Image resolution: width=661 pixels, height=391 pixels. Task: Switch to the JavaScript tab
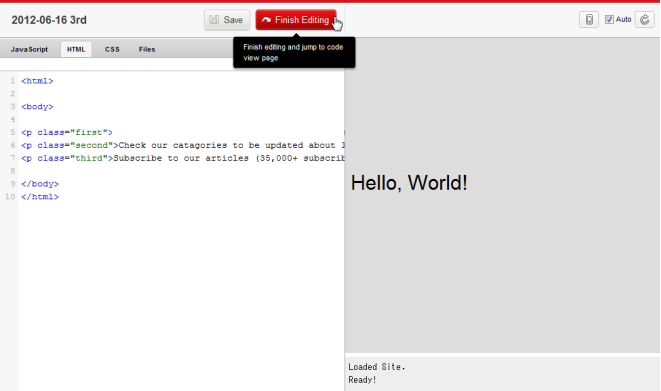pyautogui.click(x=29, y=49)
